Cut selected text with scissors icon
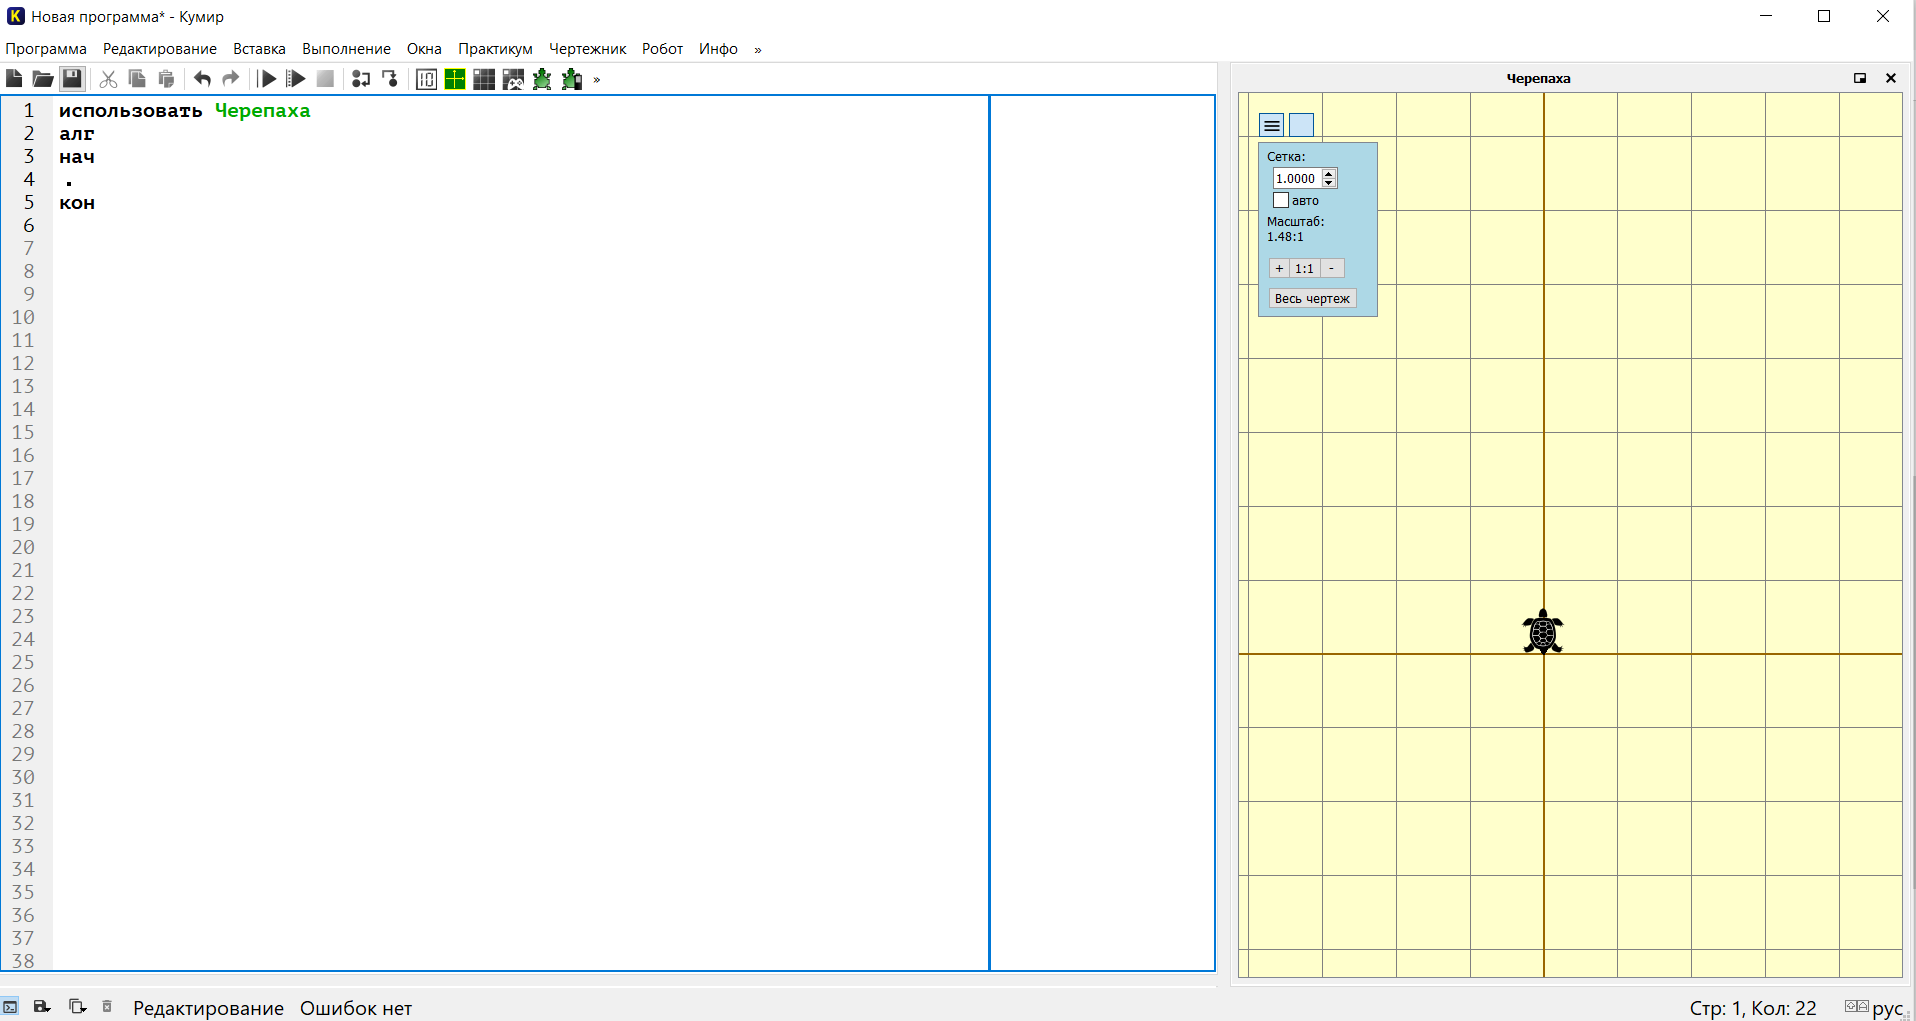 tap(108, 79)
